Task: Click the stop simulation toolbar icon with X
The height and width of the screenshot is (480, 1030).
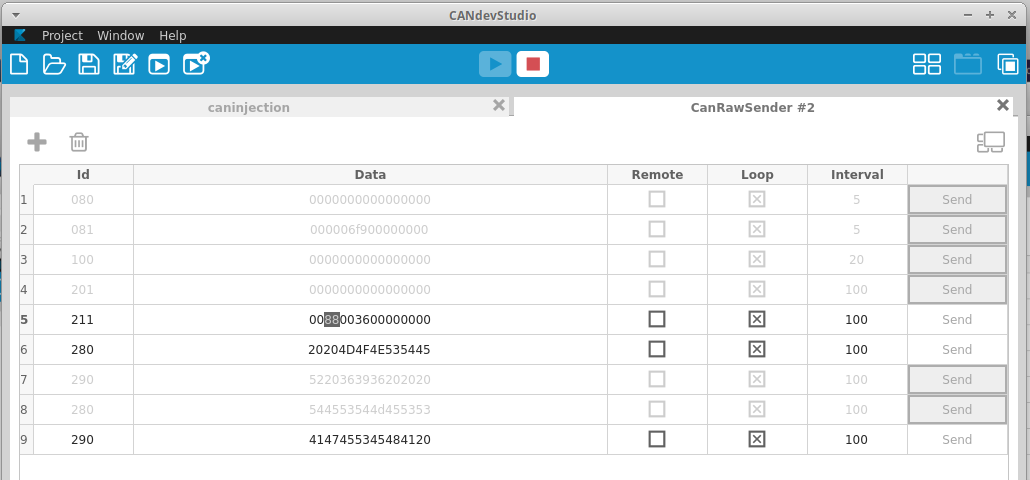Action: 196,64
